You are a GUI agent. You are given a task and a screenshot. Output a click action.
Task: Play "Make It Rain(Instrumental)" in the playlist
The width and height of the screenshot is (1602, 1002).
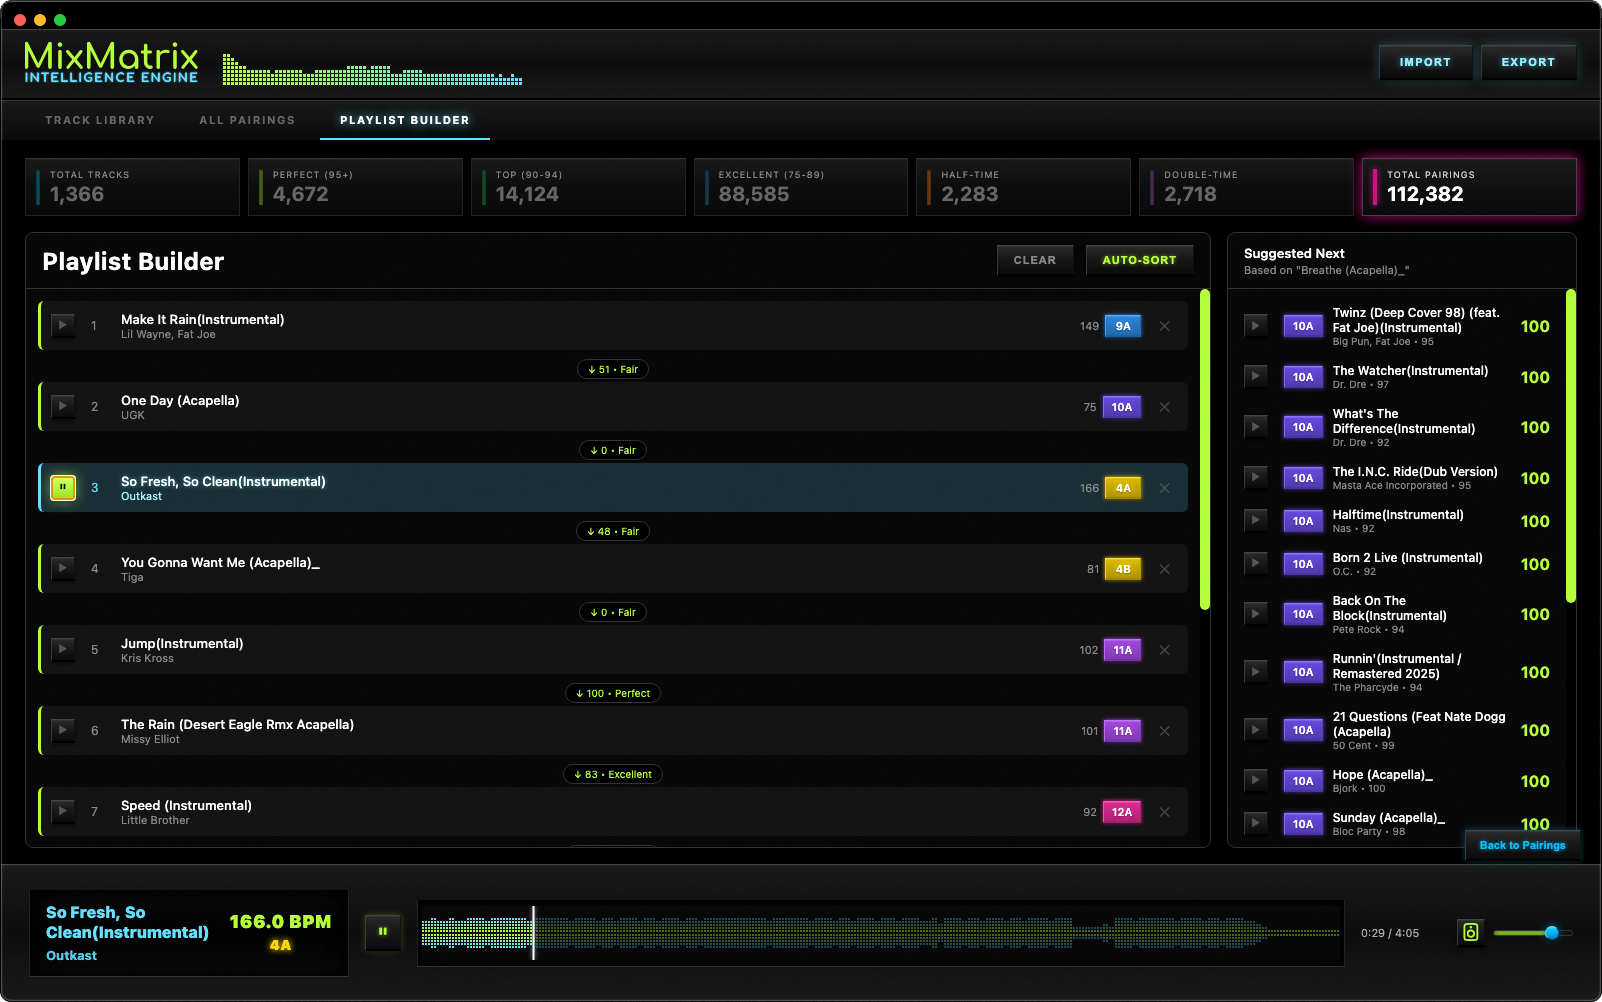pyautogui.click(x=62, y=325)
